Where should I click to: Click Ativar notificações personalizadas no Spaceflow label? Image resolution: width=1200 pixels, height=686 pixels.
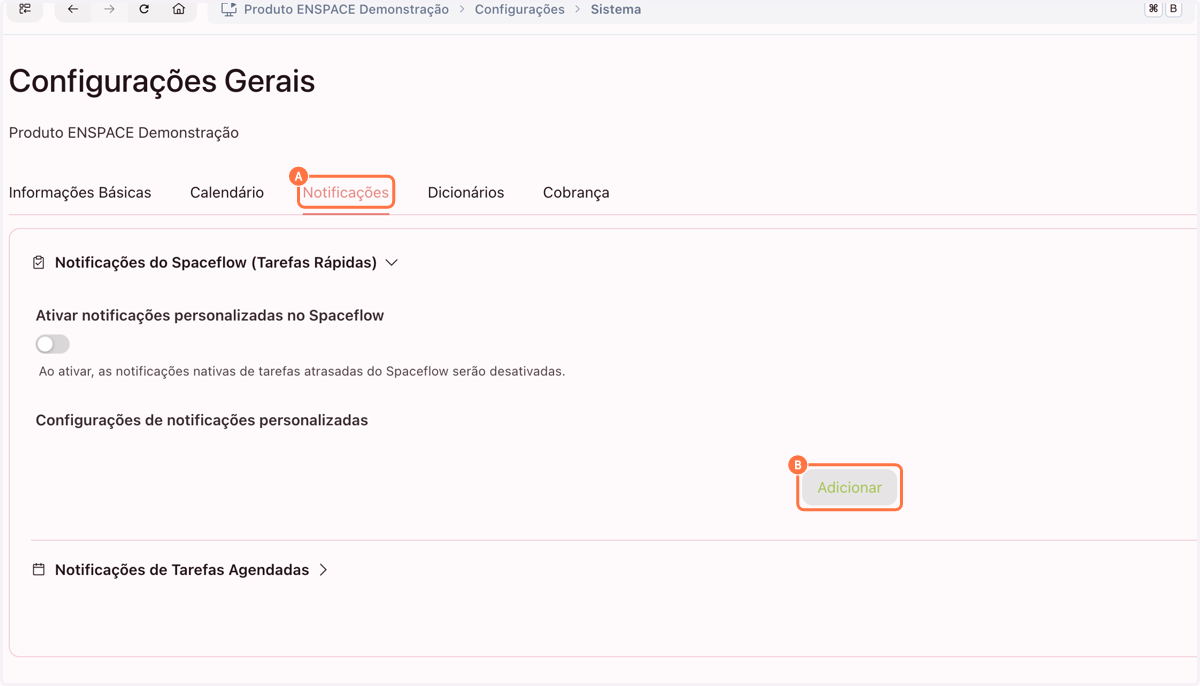point(210,315)
